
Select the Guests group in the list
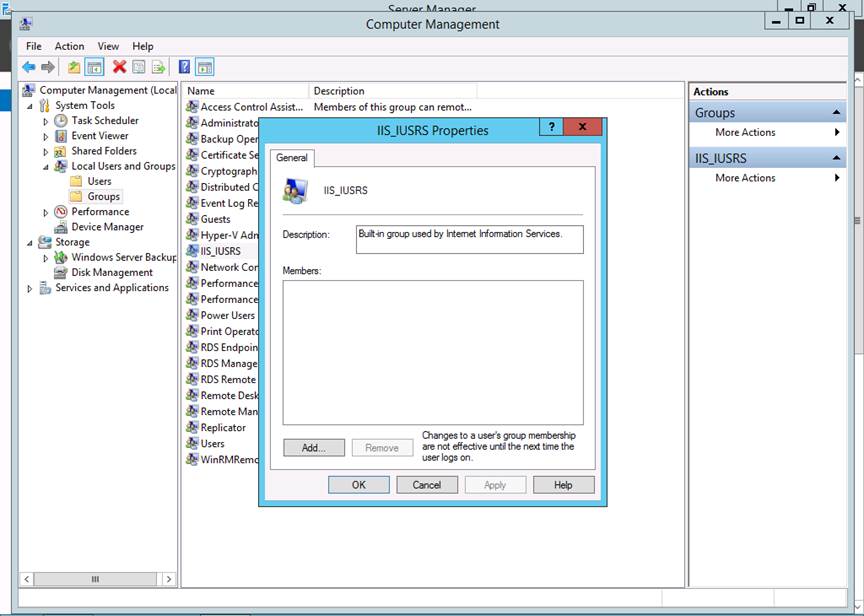tap(215, 219)
